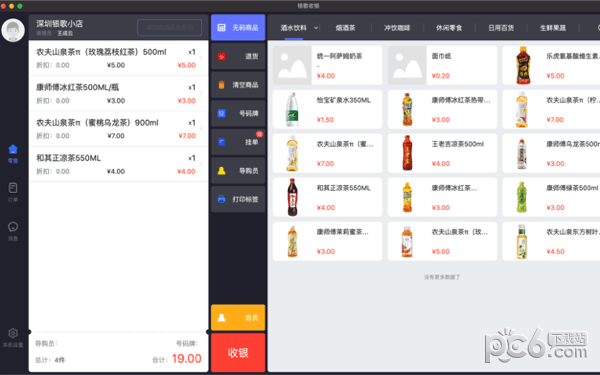Click the 打印标签 button label
Screen dimensions: 600x375
pos(245,199)
